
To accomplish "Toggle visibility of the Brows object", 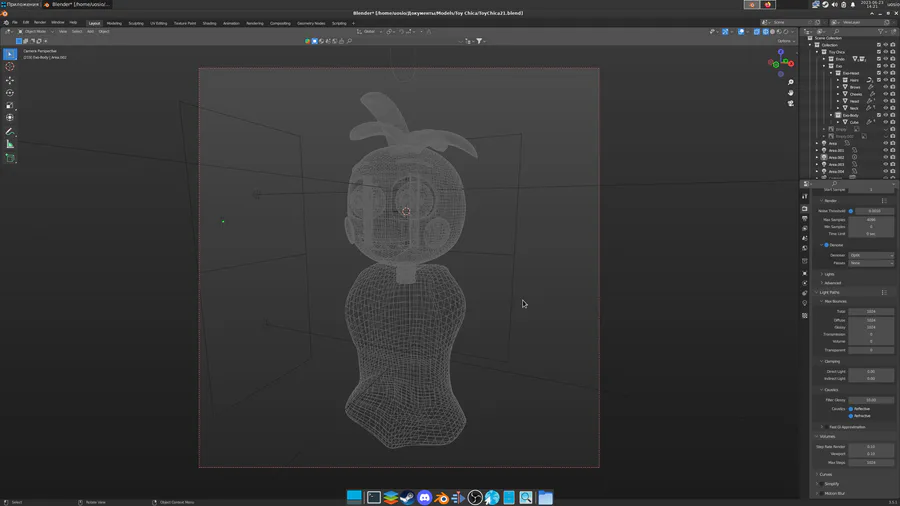I will click(x=886, y=87).
